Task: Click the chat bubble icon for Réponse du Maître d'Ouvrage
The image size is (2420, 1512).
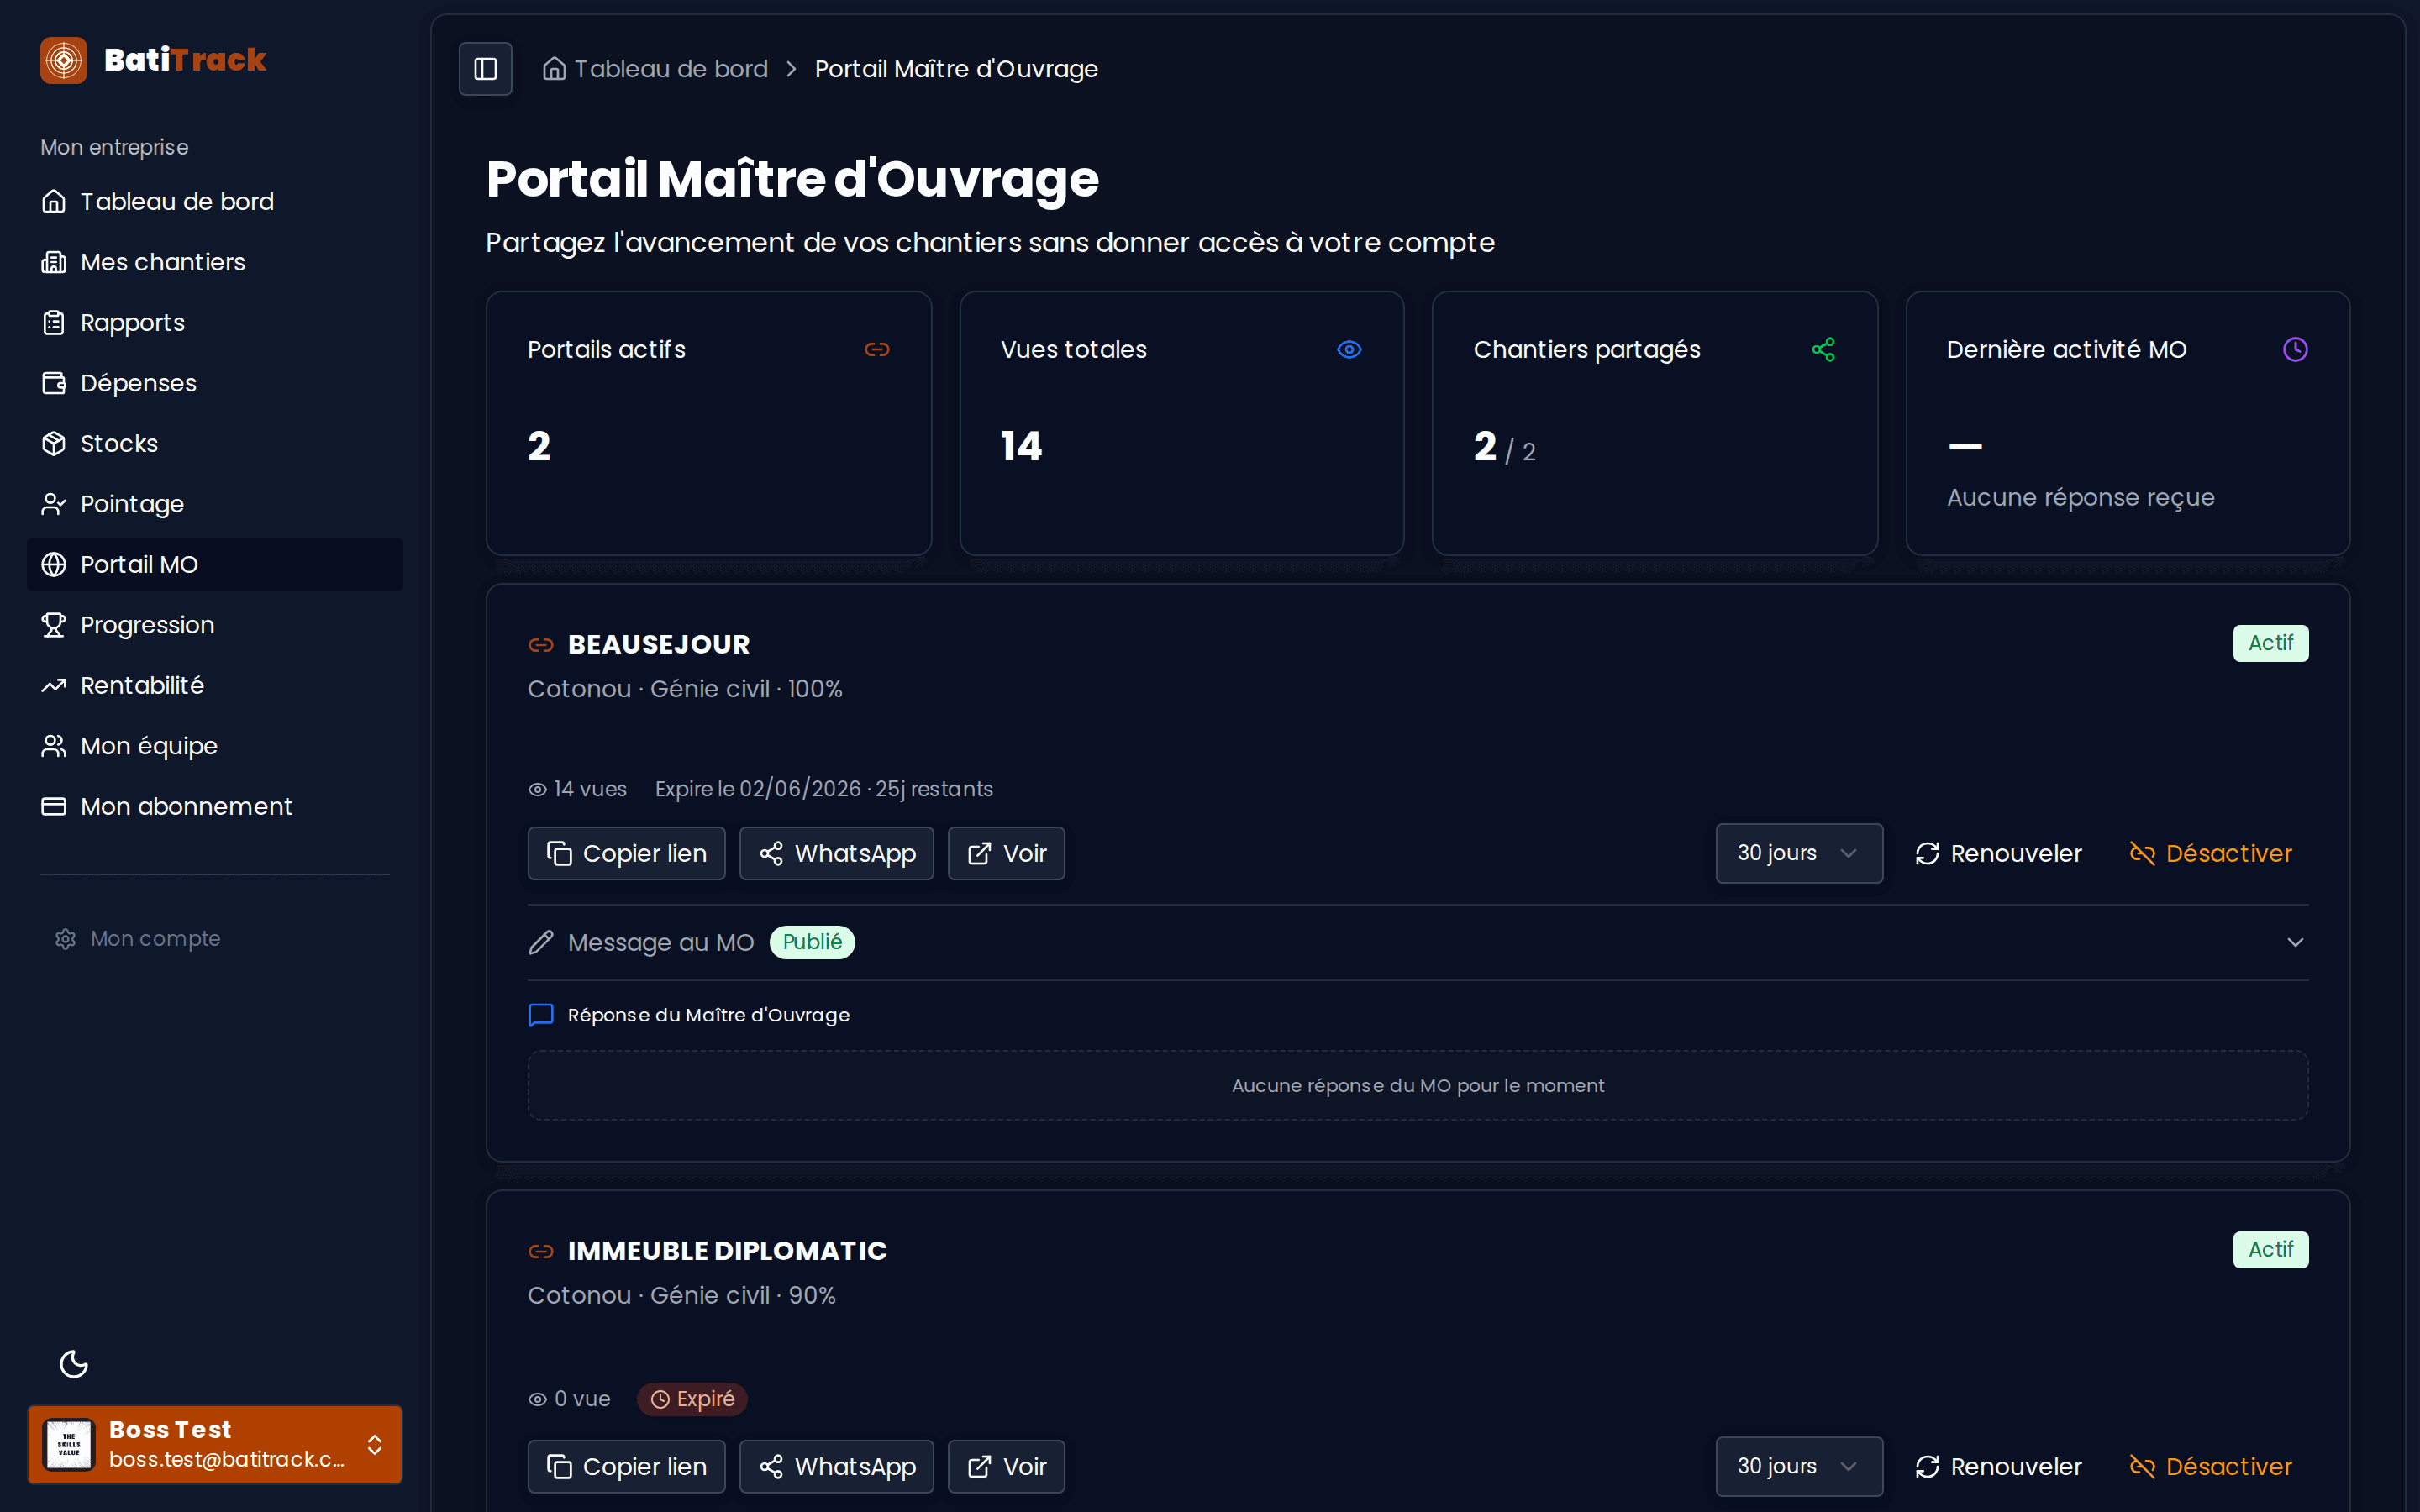Action: (x=541, y=1015)
